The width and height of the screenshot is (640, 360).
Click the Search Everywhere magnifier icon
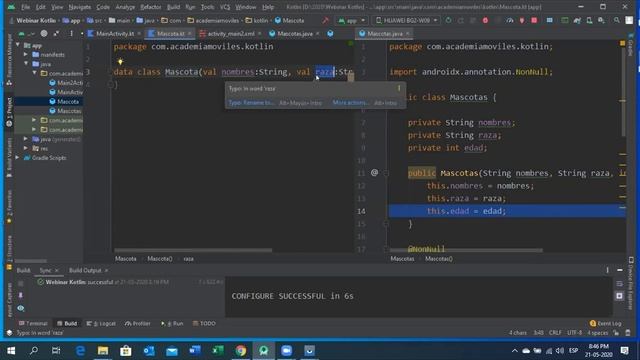[x=617, y=20]
